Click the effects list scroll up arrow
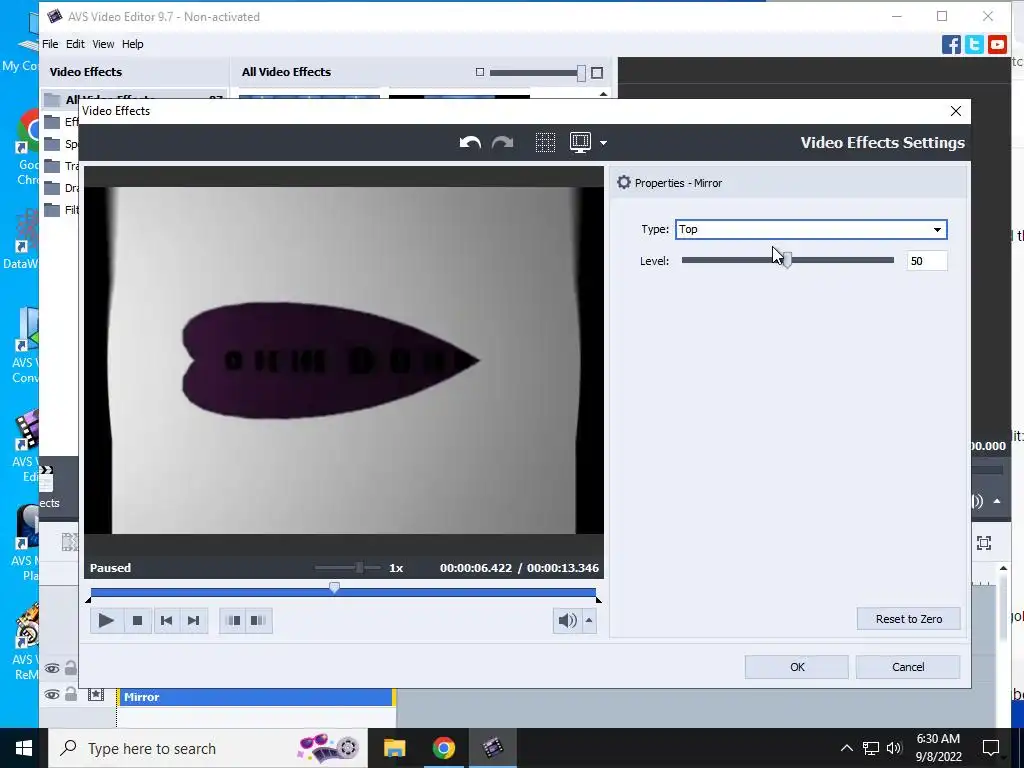The image size is (1024, 768). pos(603,95)
